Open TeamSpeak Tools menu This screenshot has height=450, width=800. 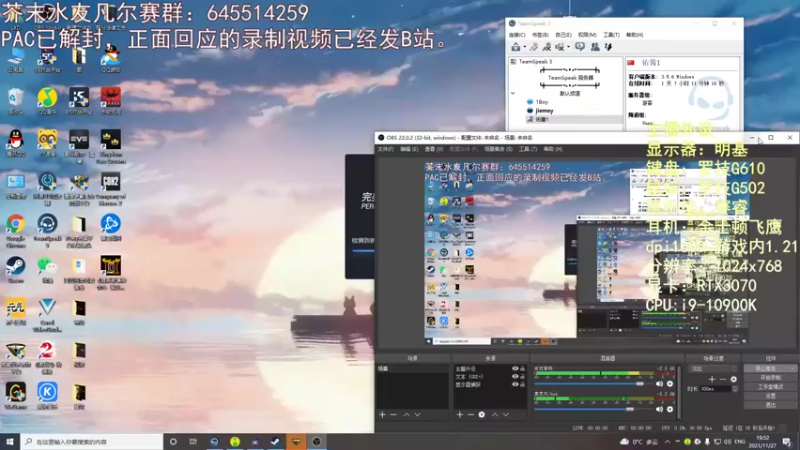(611, 35)
